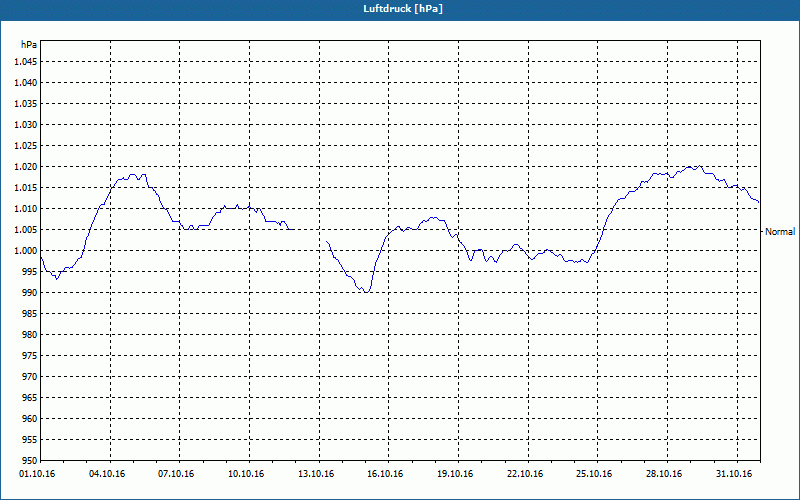This screenshot has height=500, width=800.
Task: Click the 10.10.16 date label
Action: (x=246, y=474)
